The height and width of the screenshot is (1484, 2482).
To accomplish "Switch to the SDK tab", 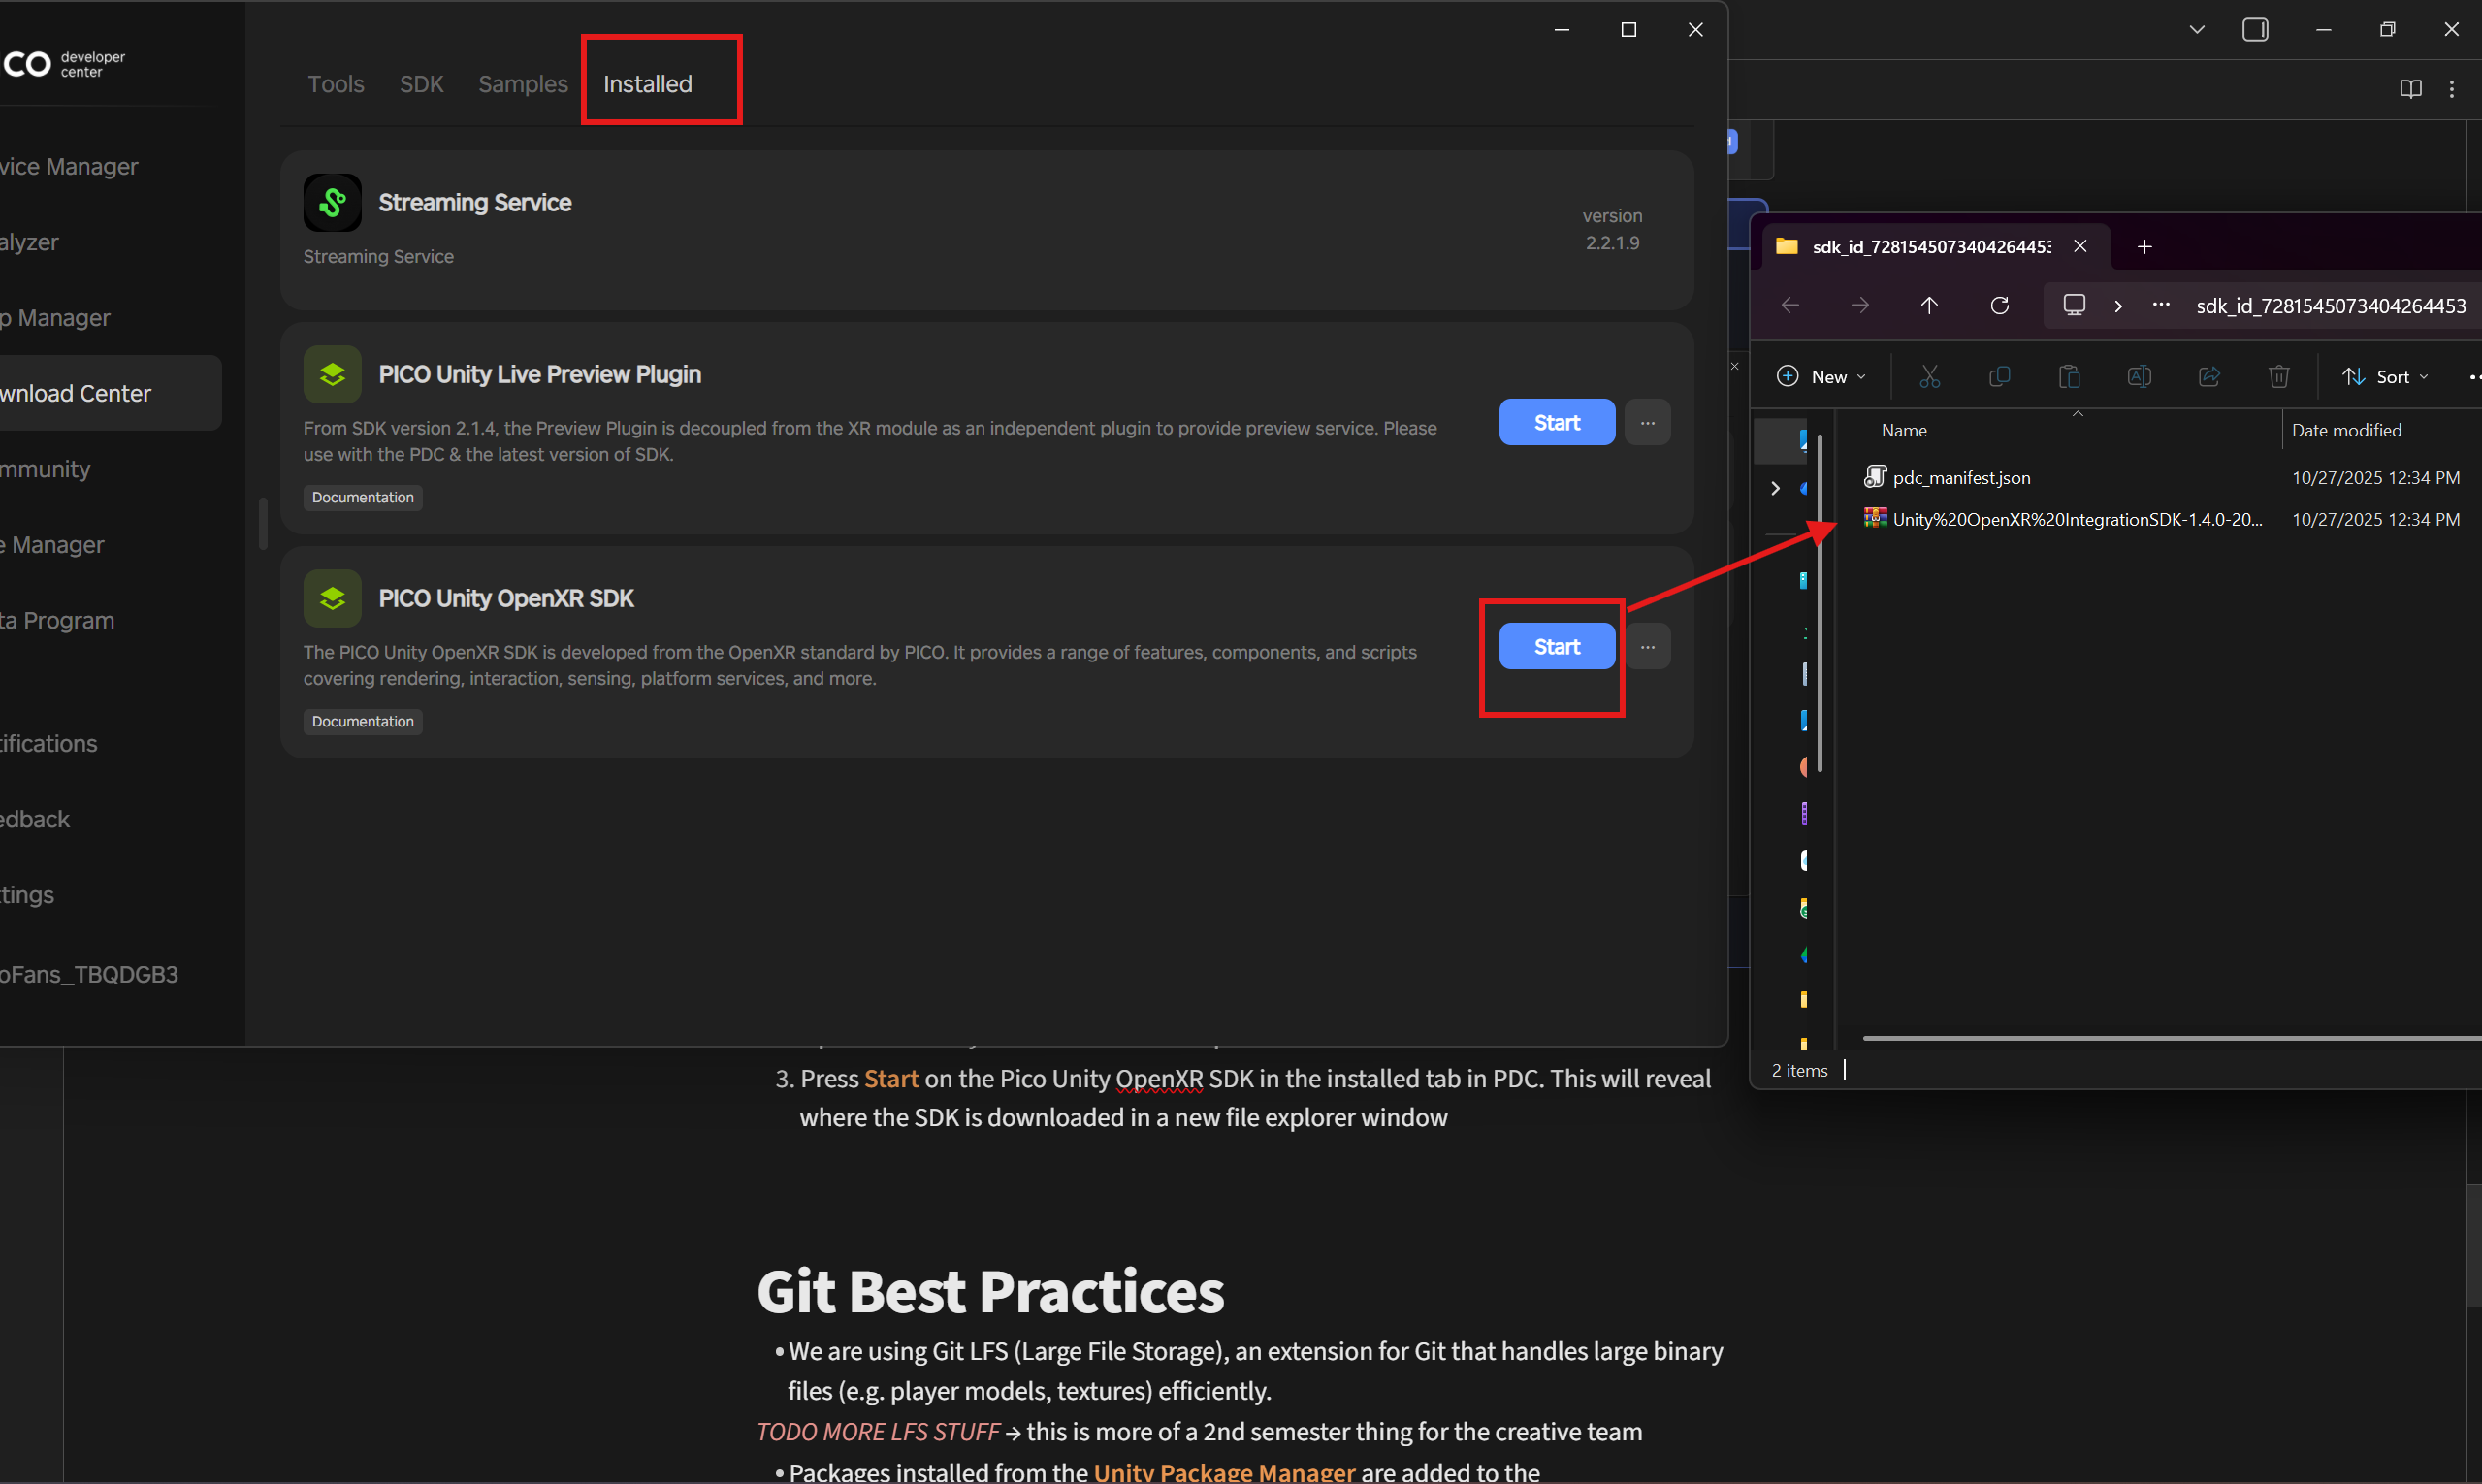I will pos(421,84).
